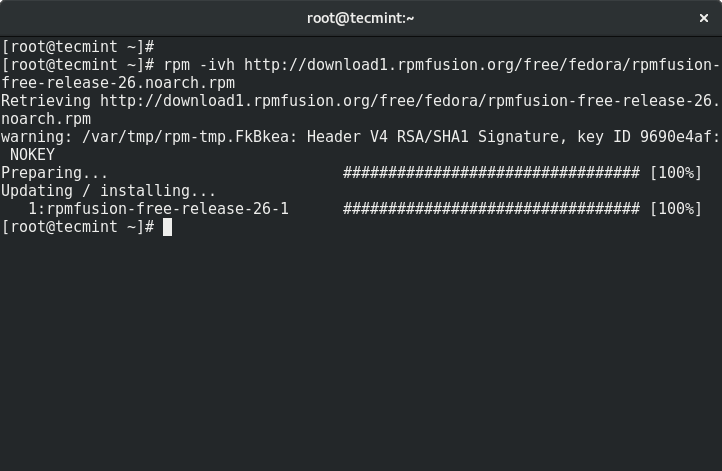Click the Preparing [100%] indicator
This screenshot has width=722, height=471.
[x=675, y=173]
